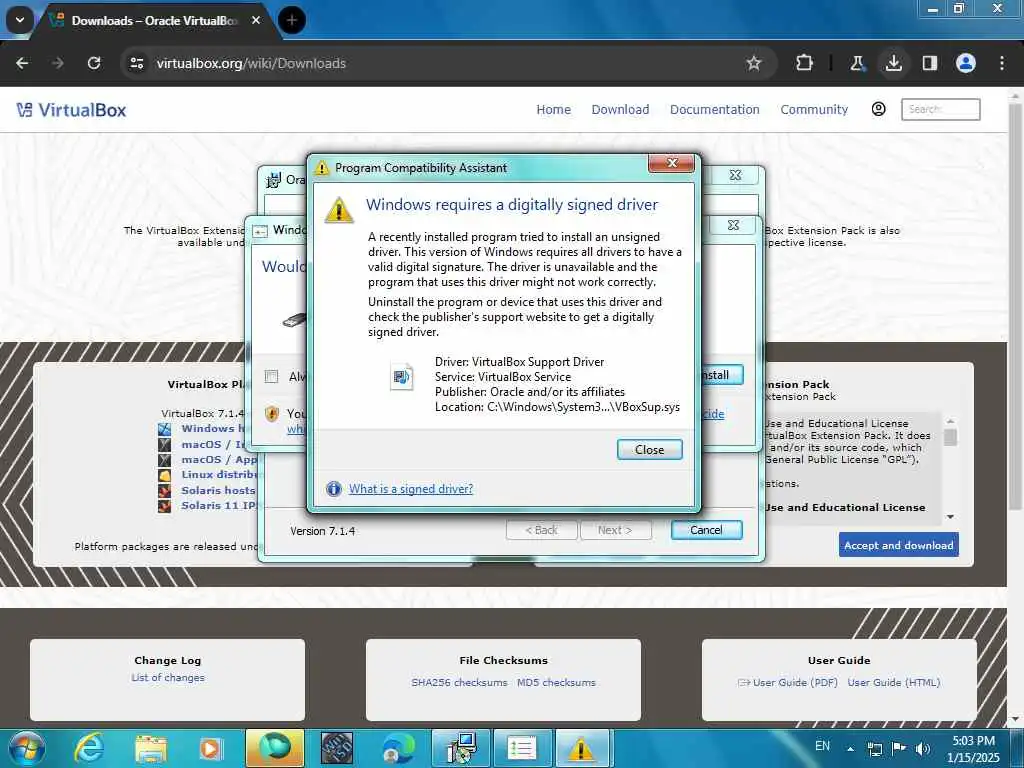Open the Windows Start button

25,748
